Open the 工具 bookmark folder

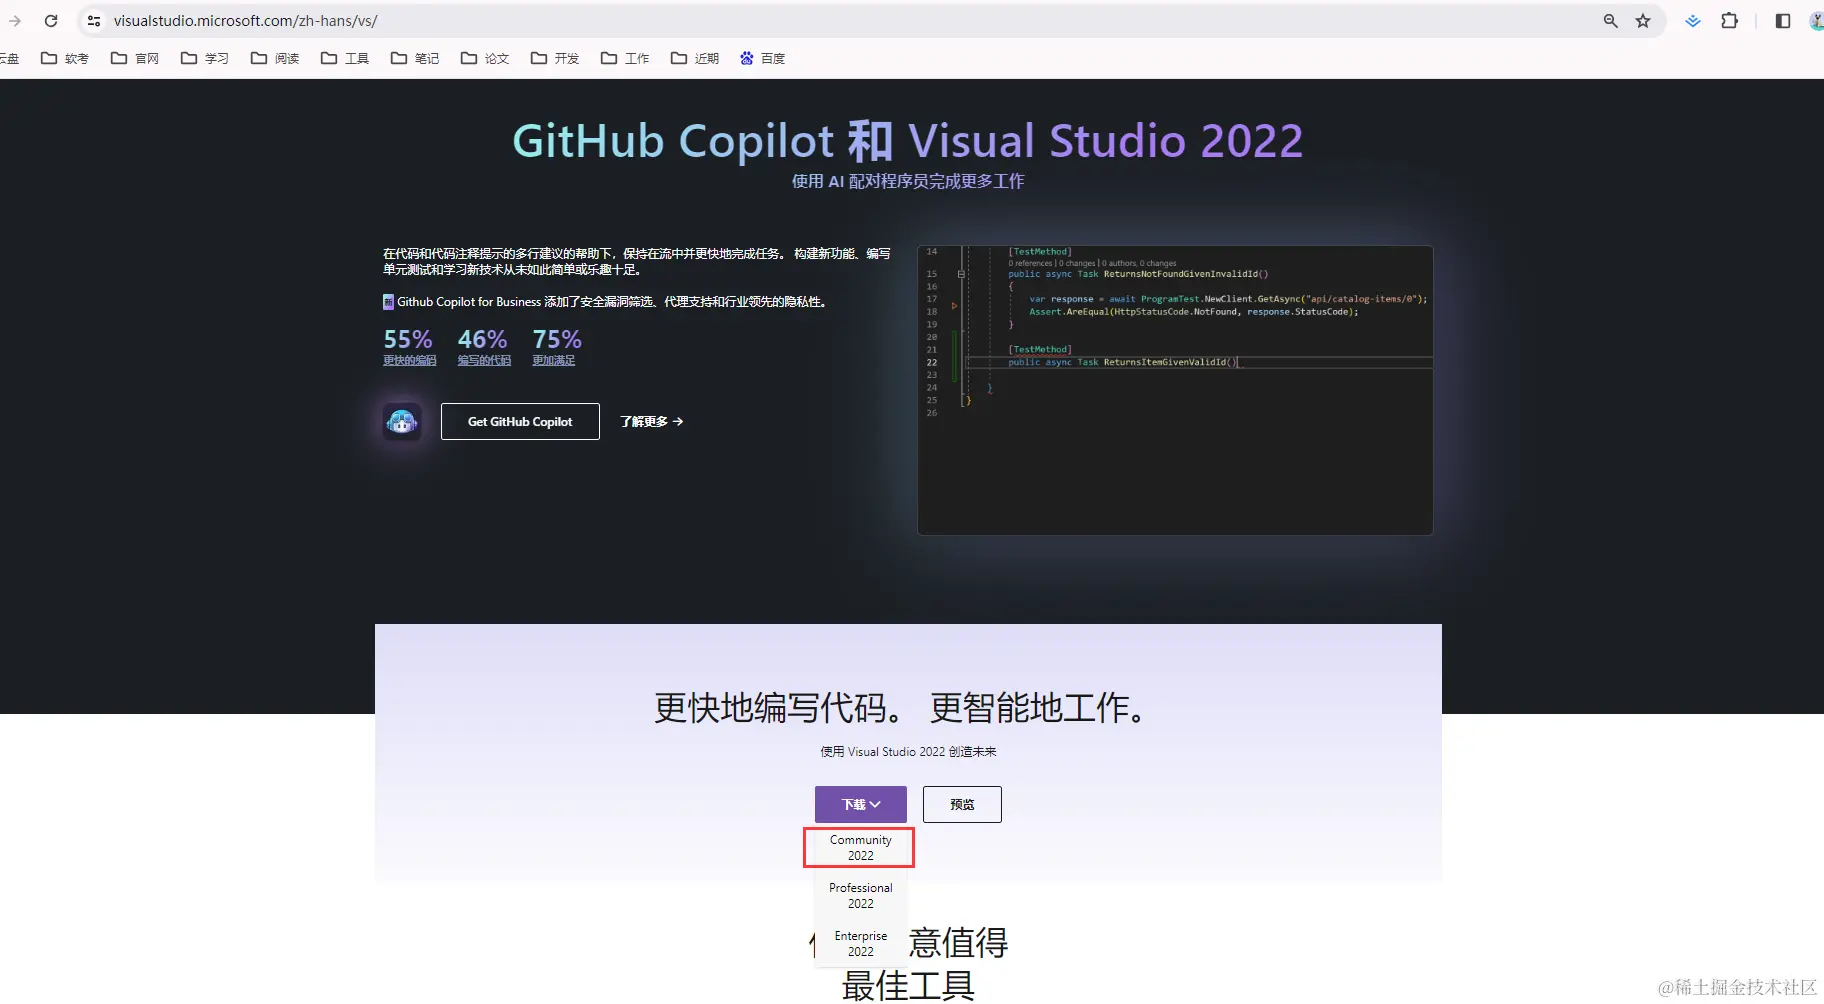click(345, 58)
